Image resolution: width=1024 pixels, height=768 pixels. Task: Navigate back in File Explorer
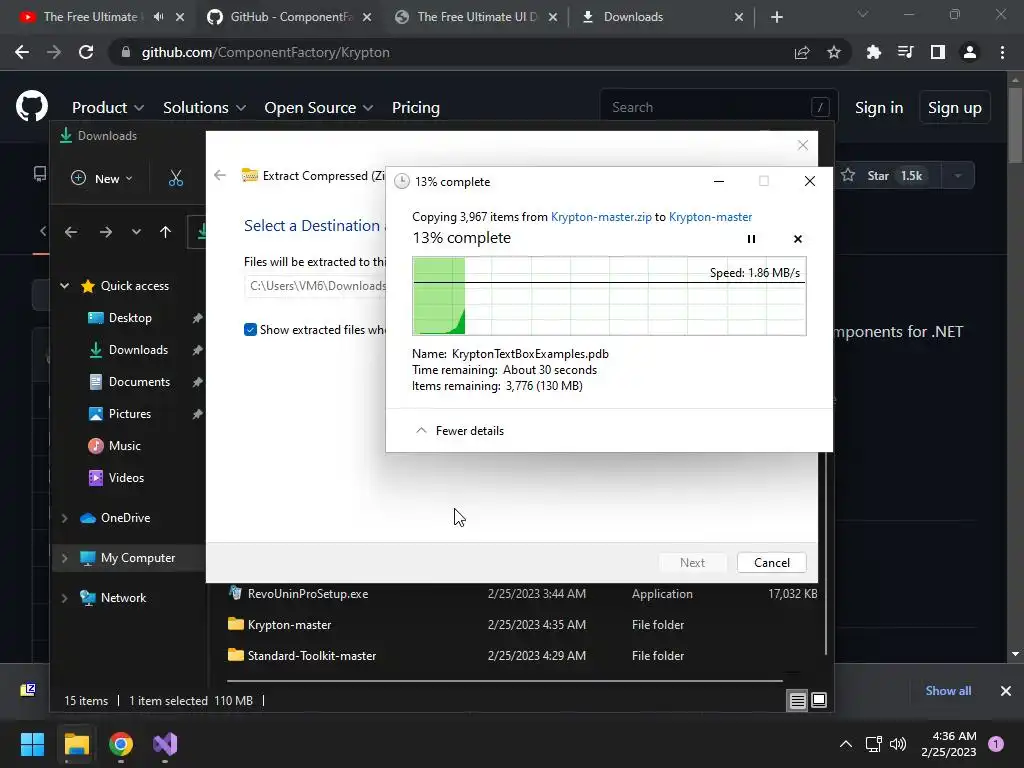[71, 232]
